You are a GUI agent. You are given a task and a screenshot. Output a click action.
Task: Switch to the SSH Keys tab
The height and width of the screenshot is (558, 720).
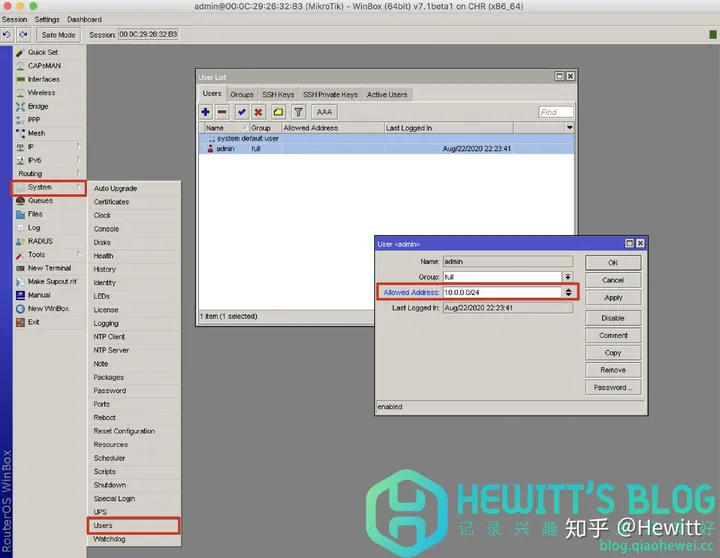[x=278, y=95]
